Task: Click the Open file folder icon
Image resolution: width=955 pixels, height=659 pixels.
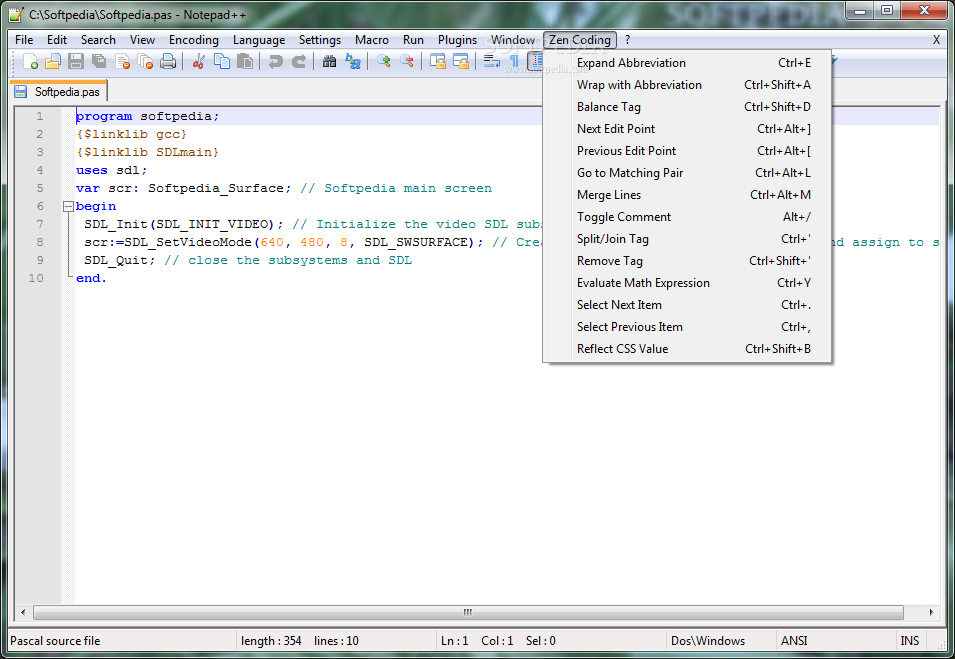Action: [x=53, y=62]
